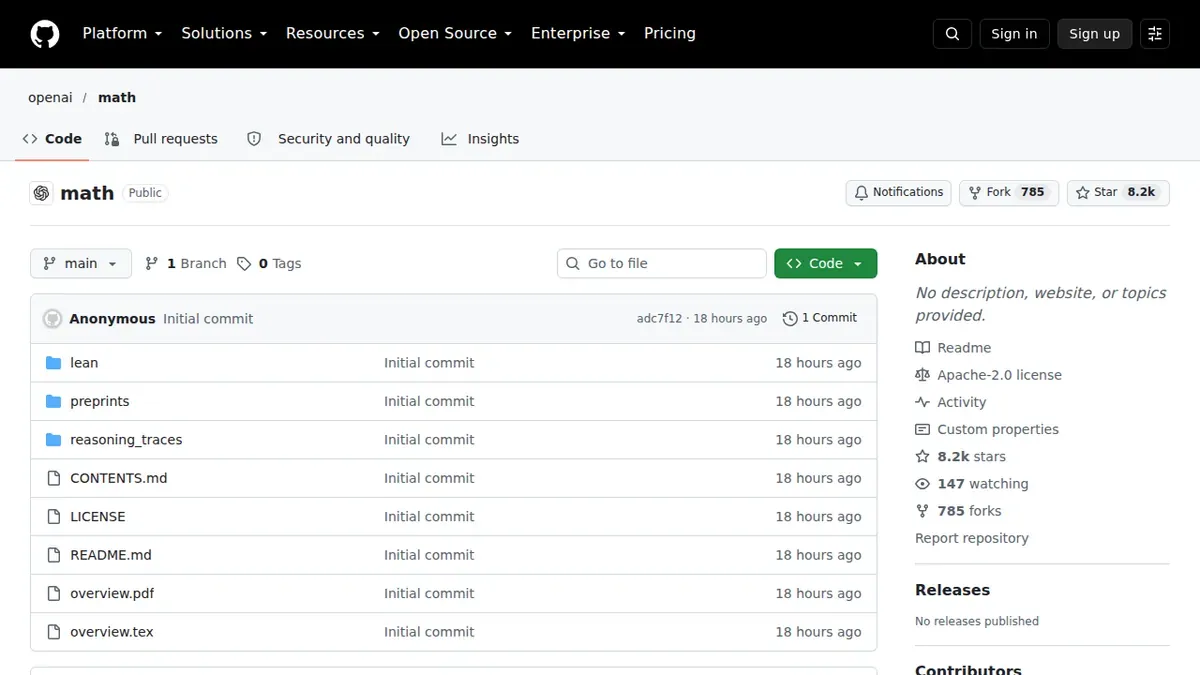Star the math repository

point(1118,193)
